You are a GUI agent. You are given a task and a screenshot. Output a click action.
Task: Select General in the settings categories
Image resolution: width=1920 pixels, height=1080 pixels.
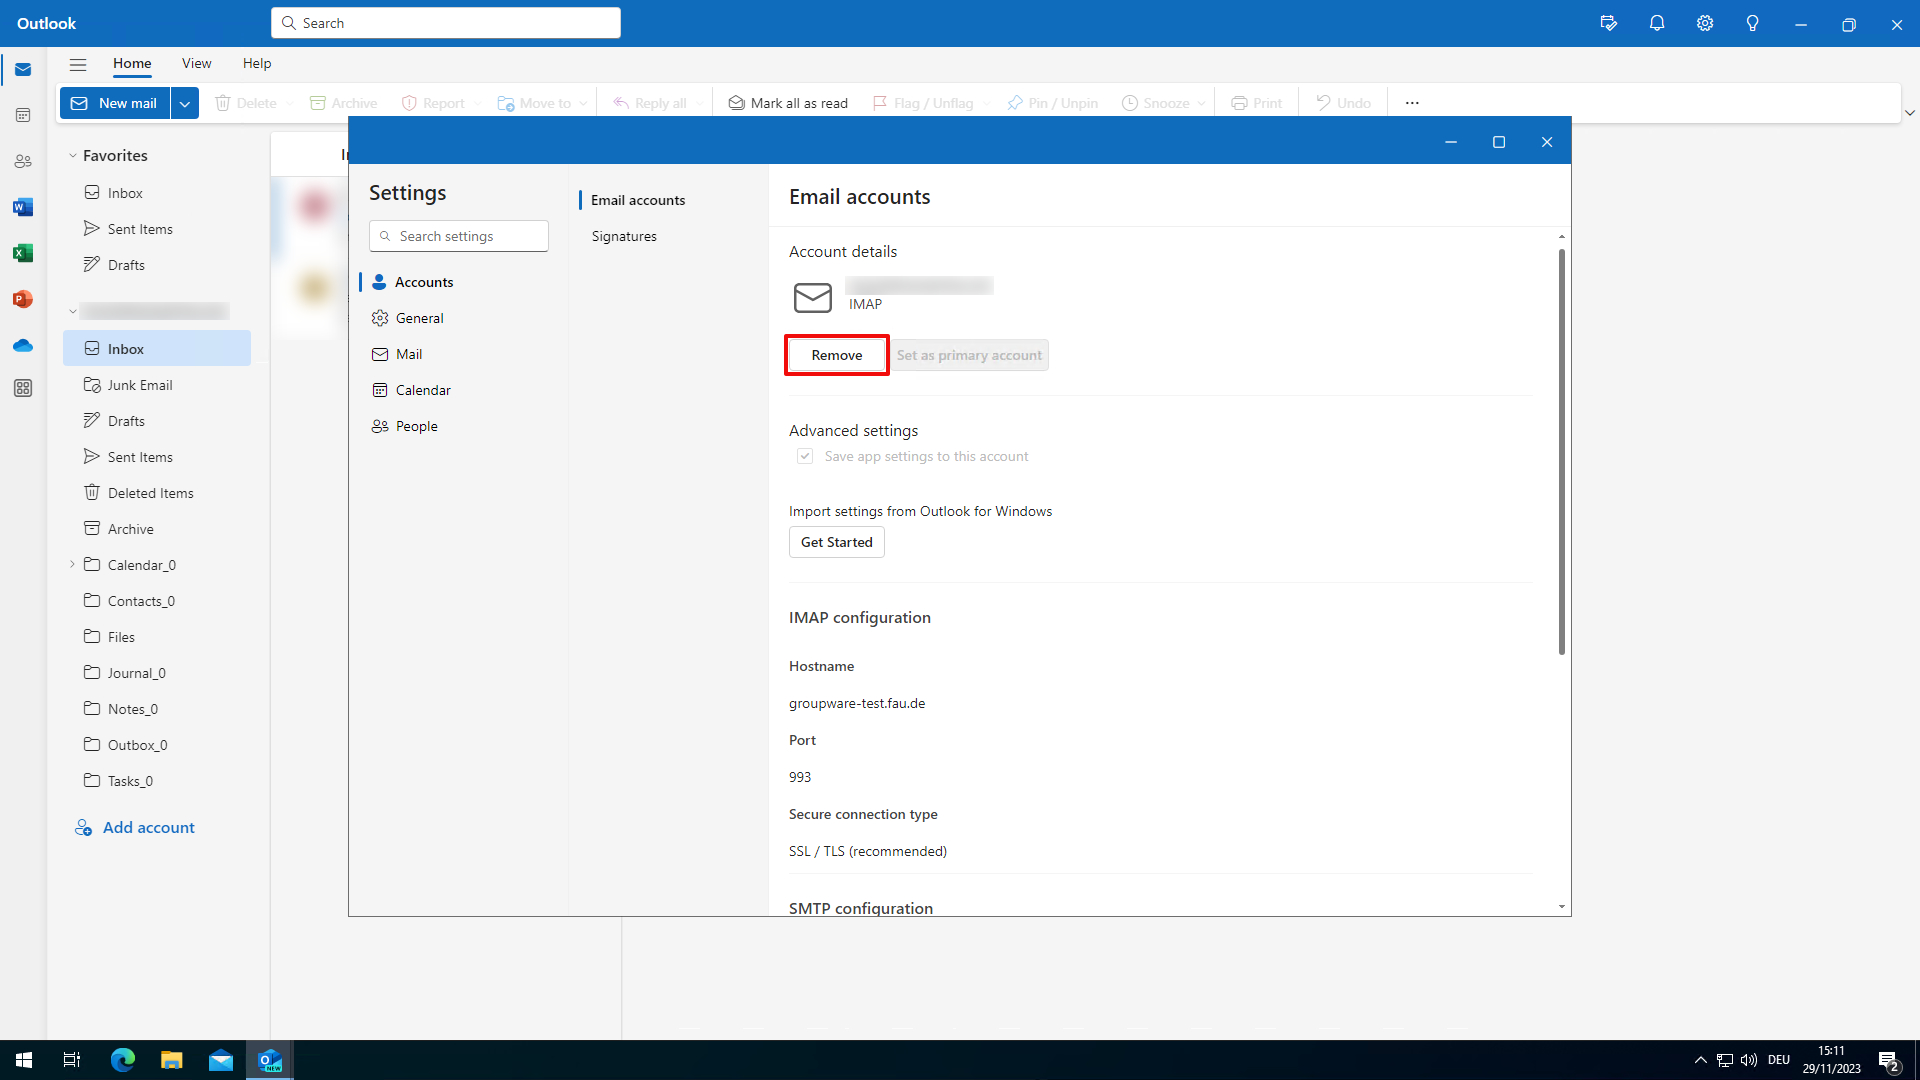[x=419, y=318]
